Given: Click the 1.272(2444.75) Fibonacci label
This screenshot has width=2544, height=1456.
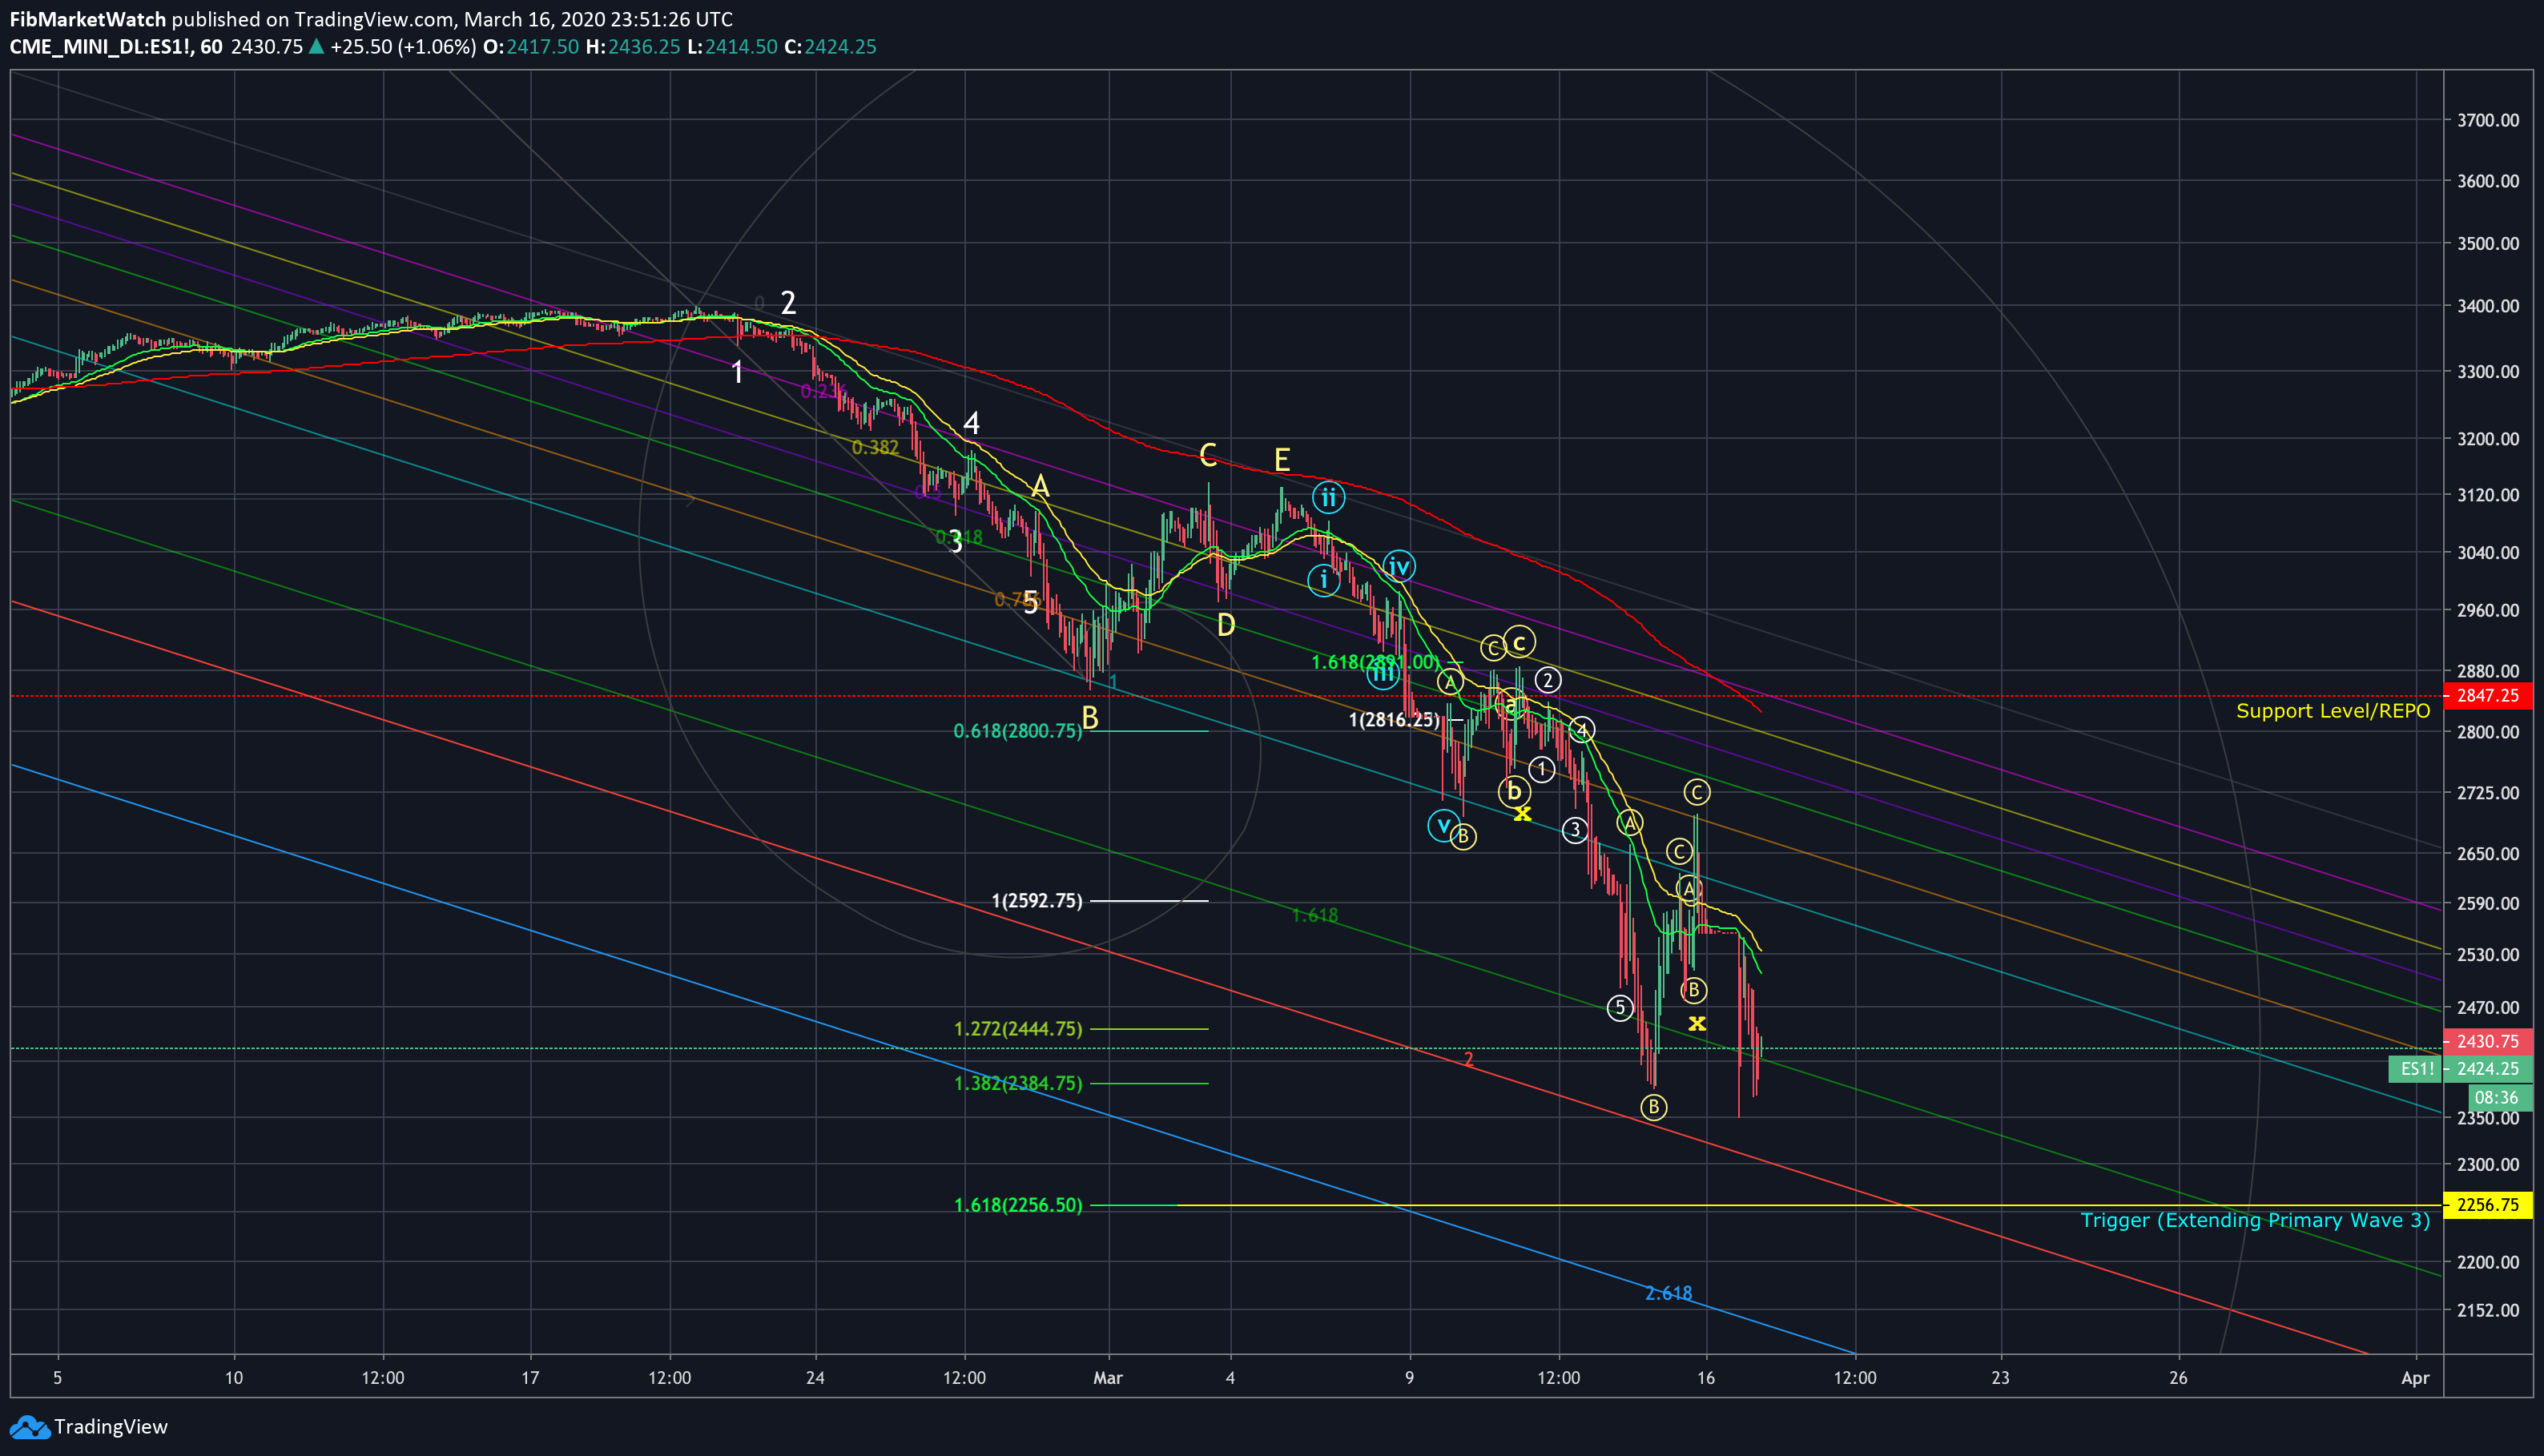Looking at the screenshot, I should click(x=1017, y=1029).
